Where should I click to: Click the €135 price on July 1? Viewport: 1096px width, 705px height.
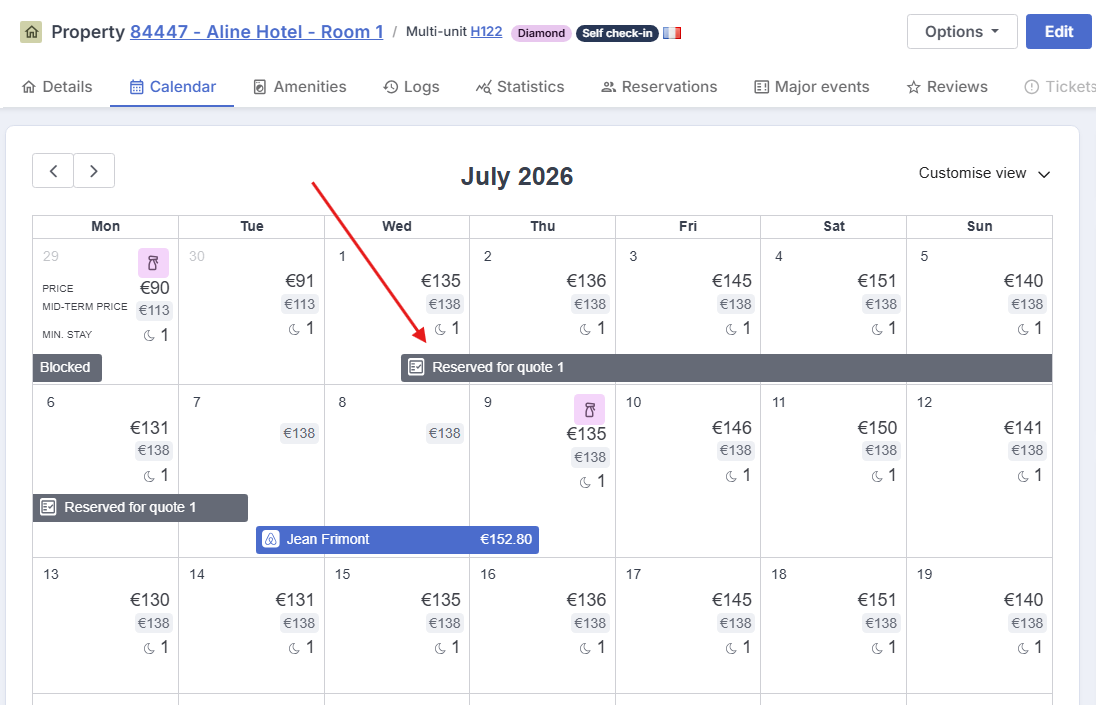pyautogui.click(x=440, y=281)
